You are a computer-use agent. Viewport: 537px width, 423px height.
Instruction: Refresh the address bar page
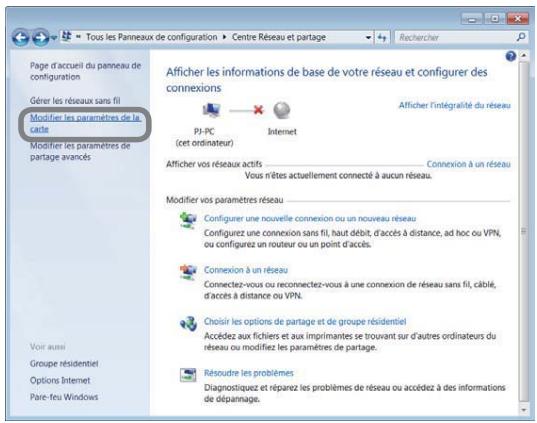pos(382,37)
